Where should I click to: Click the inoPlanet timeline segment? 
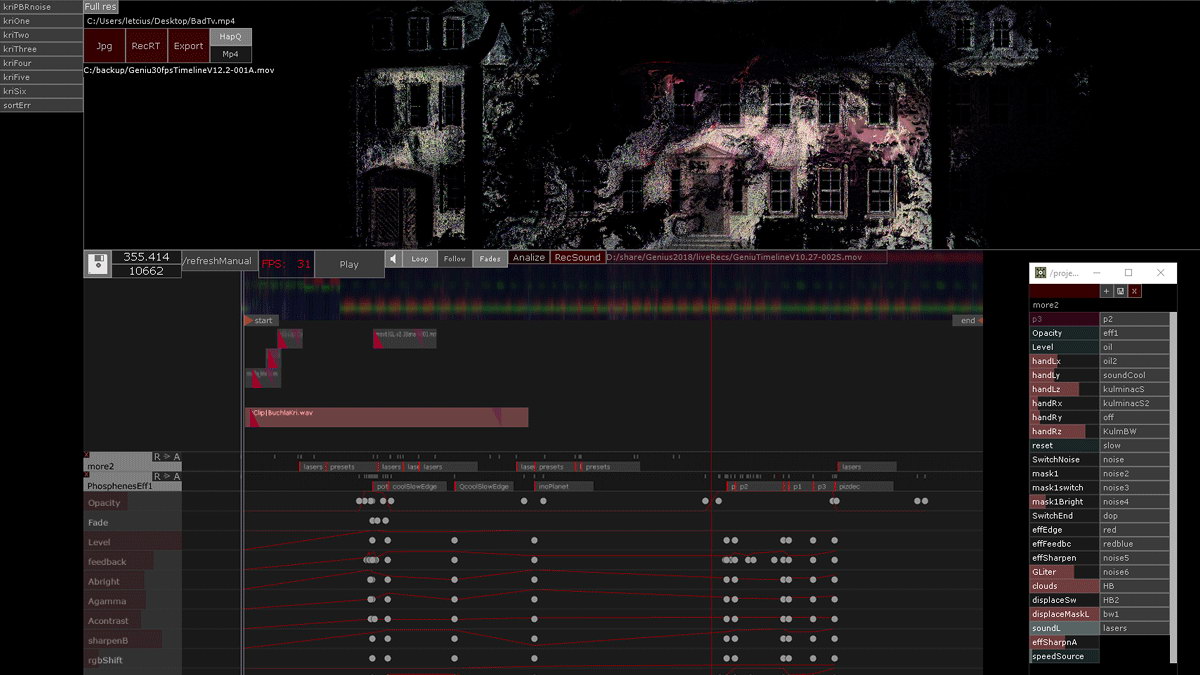(x=565, y=487)
